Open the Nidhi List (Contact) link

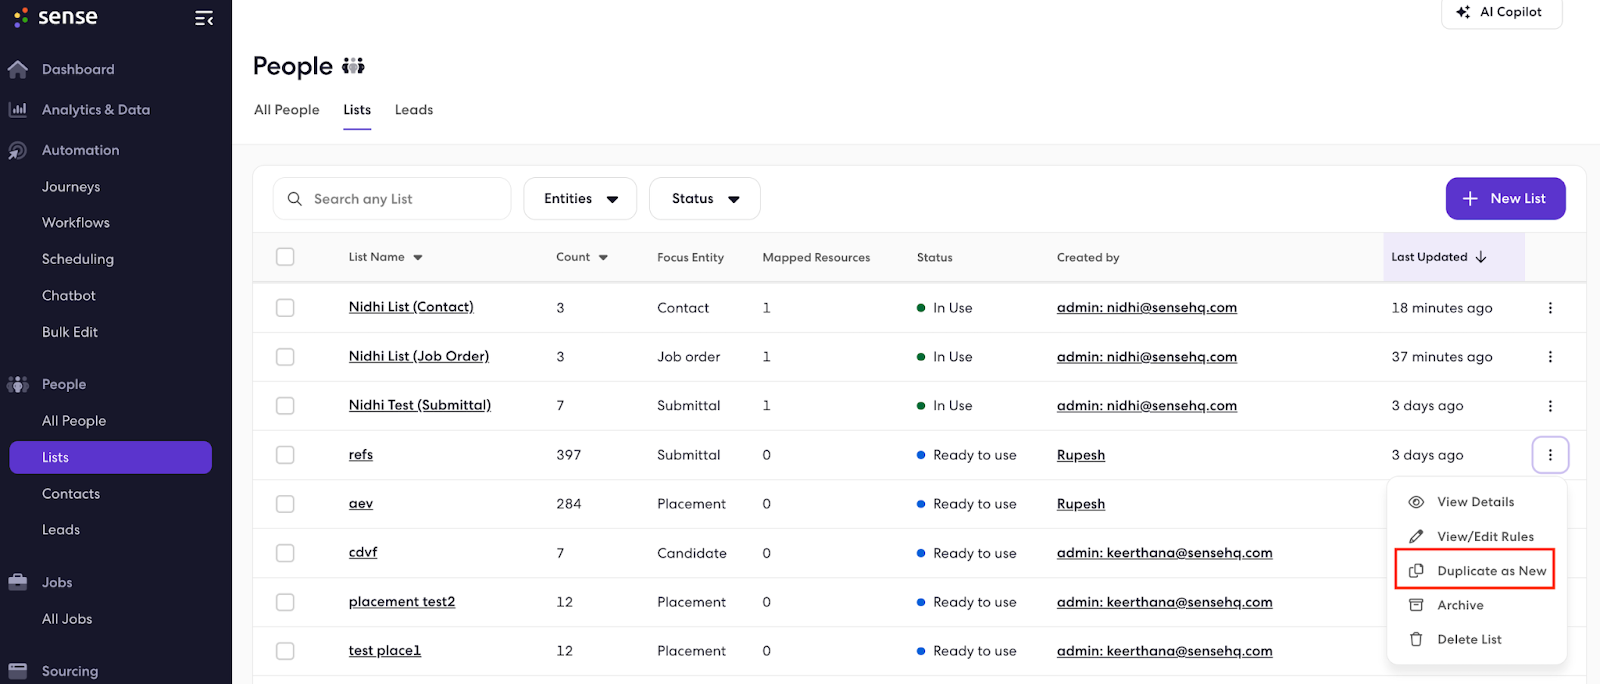411,307
